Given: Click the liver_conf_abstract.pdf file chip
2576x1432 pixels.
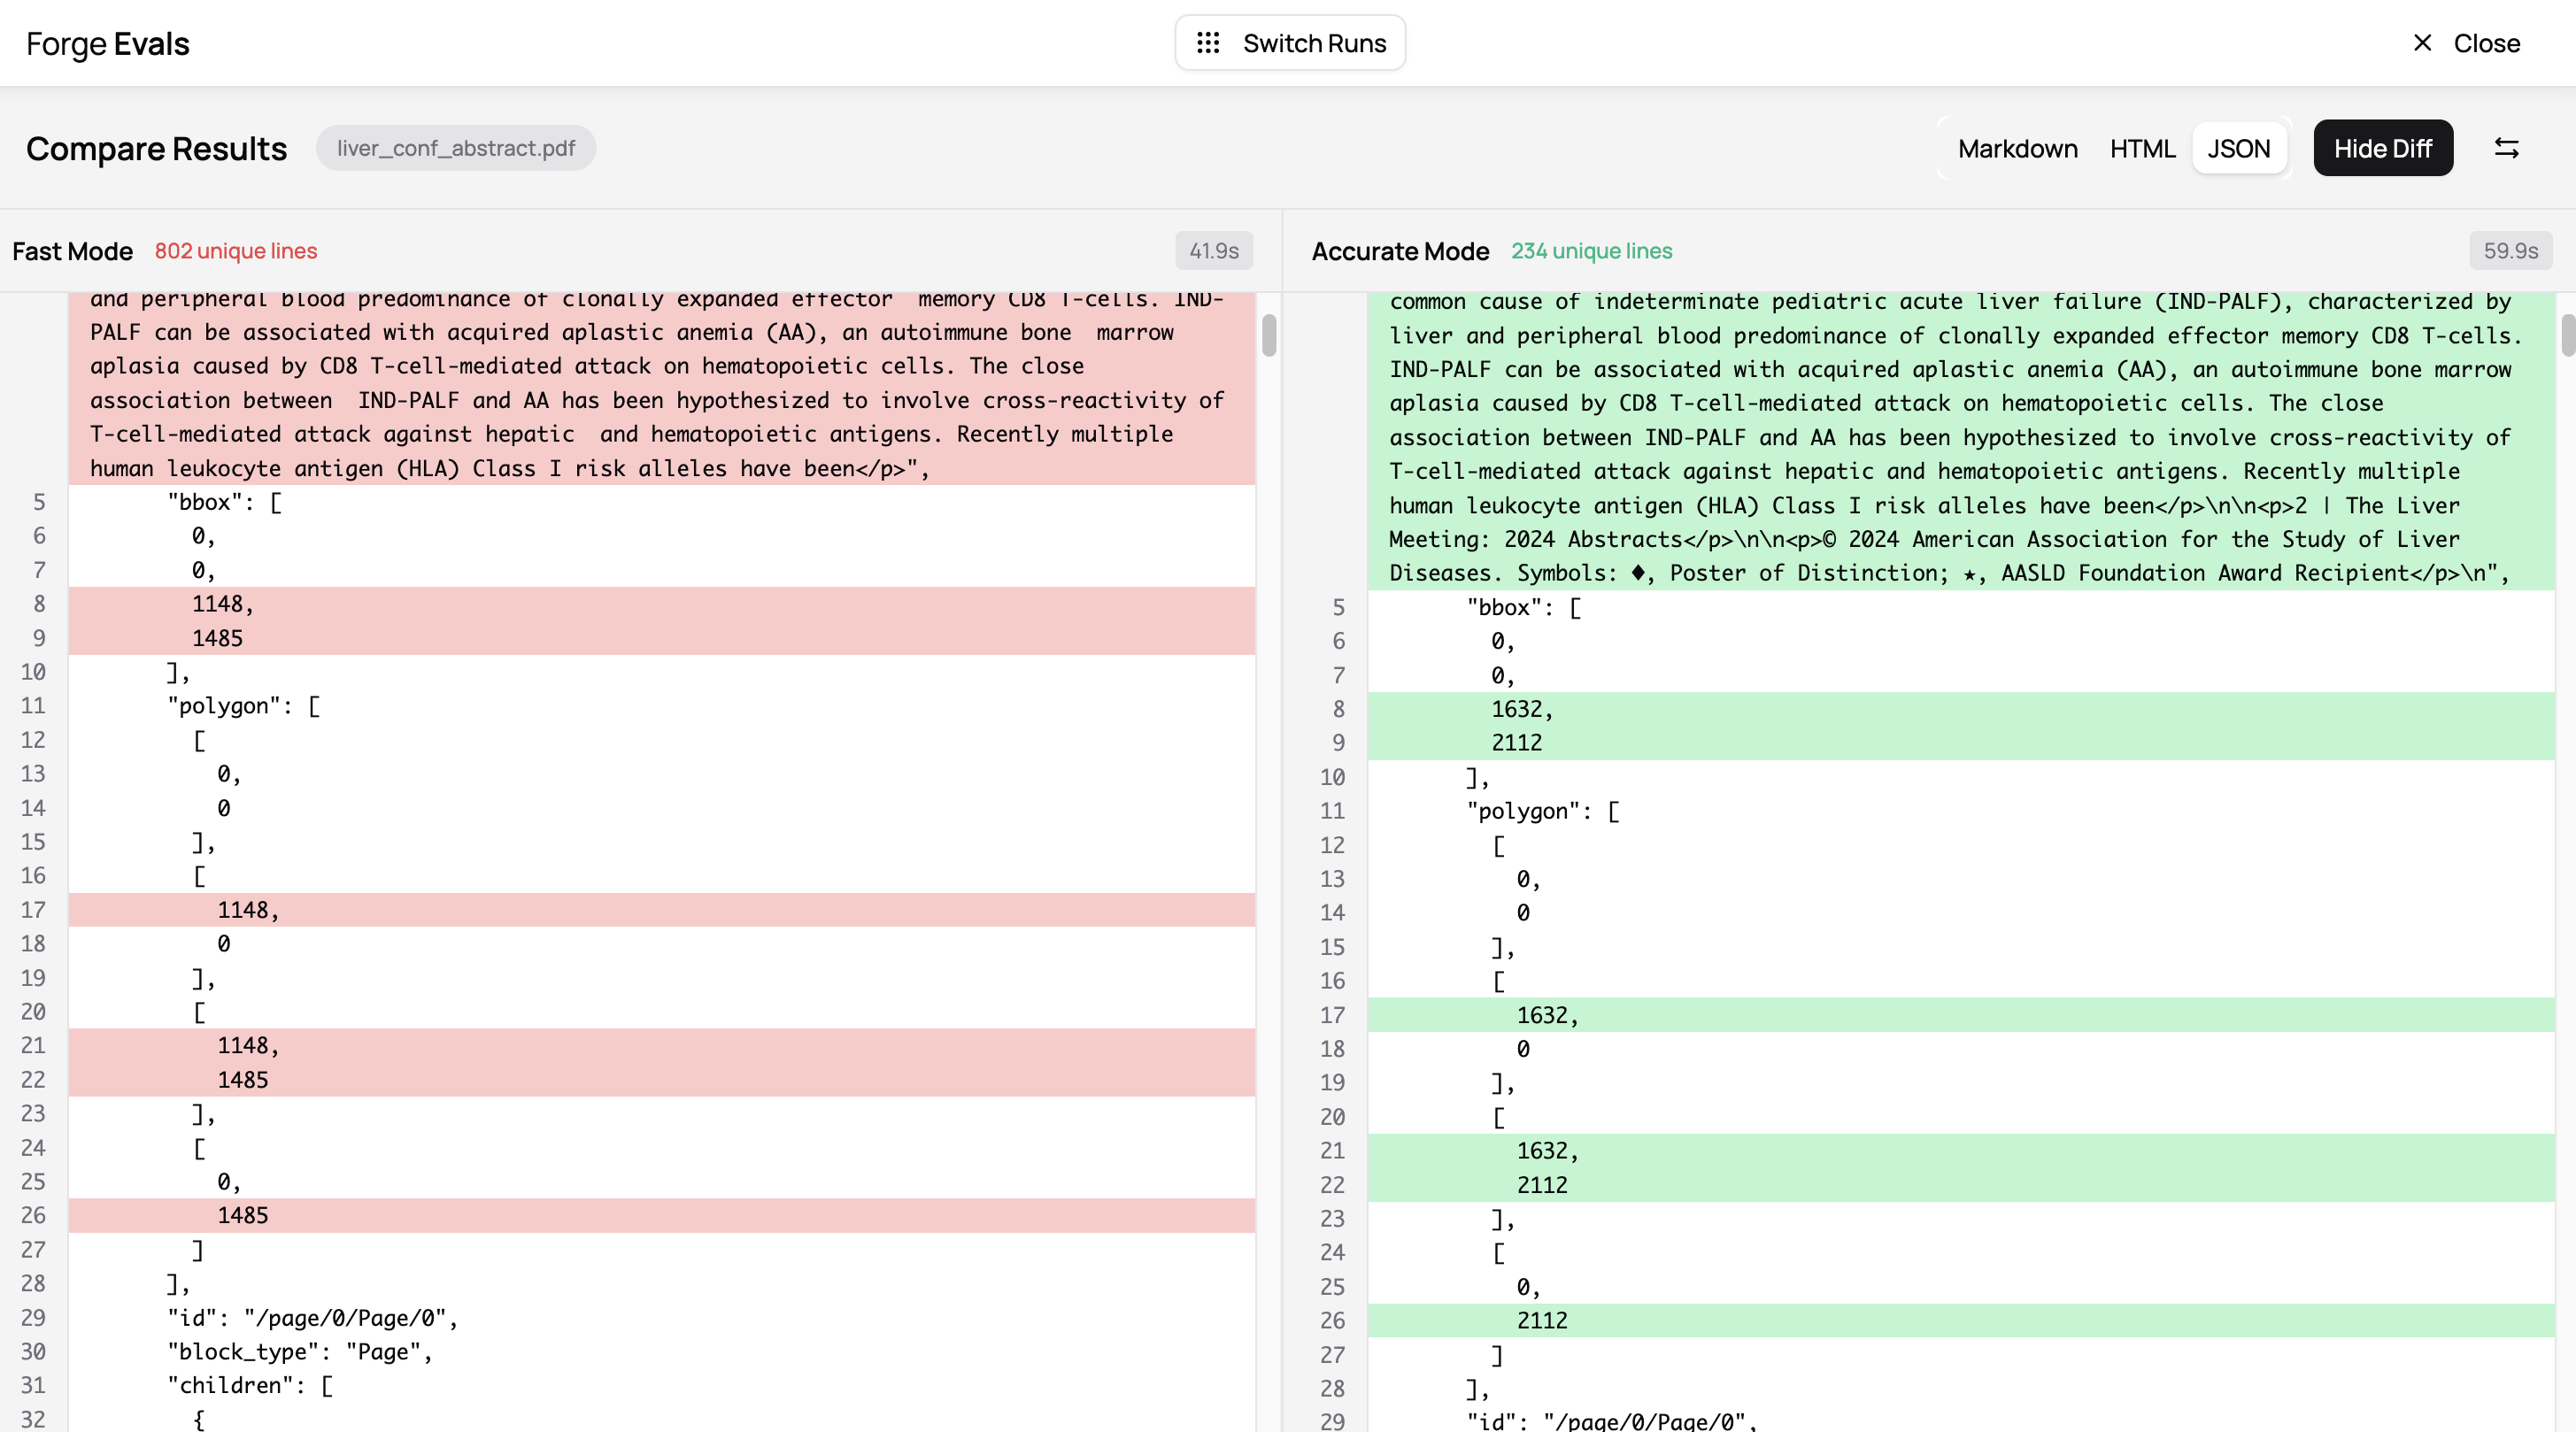Looking at the screenshot, I should 456,148.
